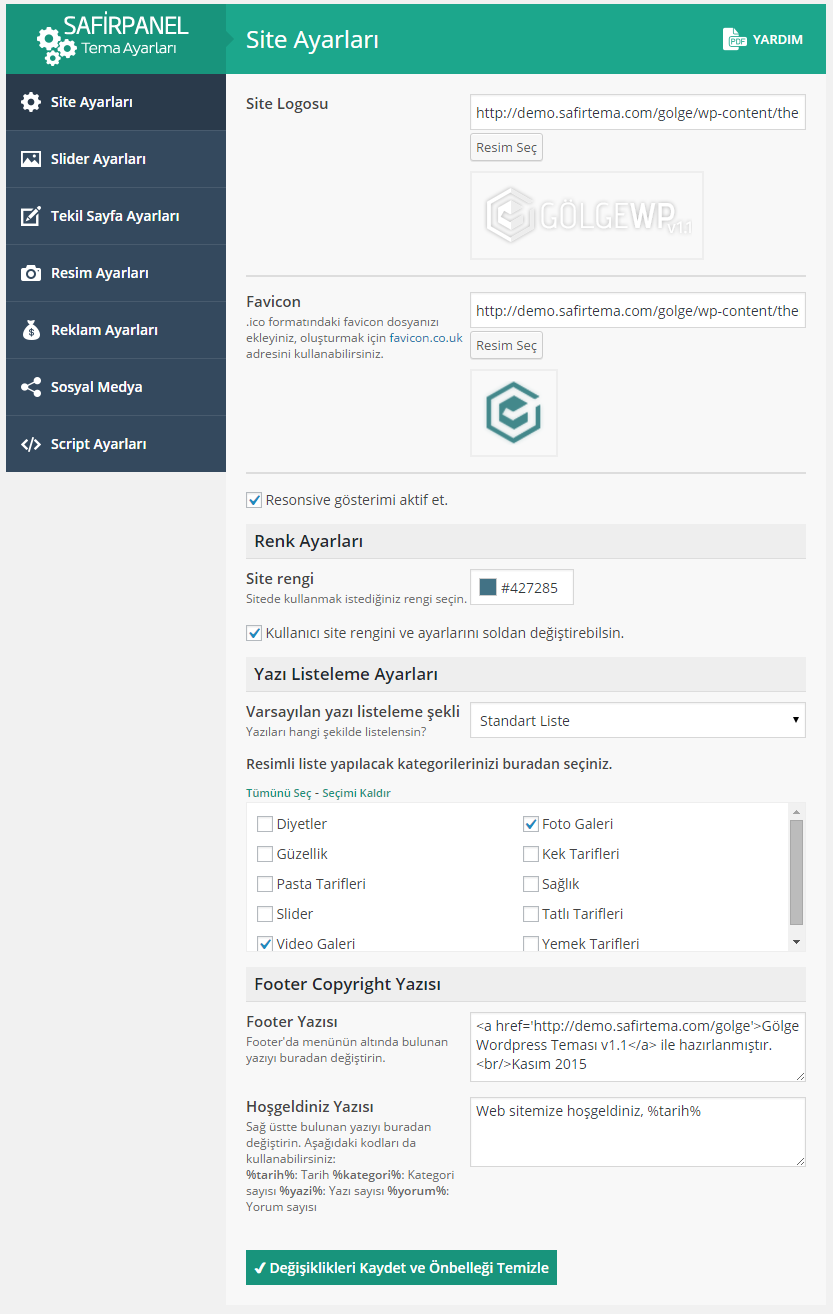
Task: Click the Site rengi color swatch
Action: point(488,588)
